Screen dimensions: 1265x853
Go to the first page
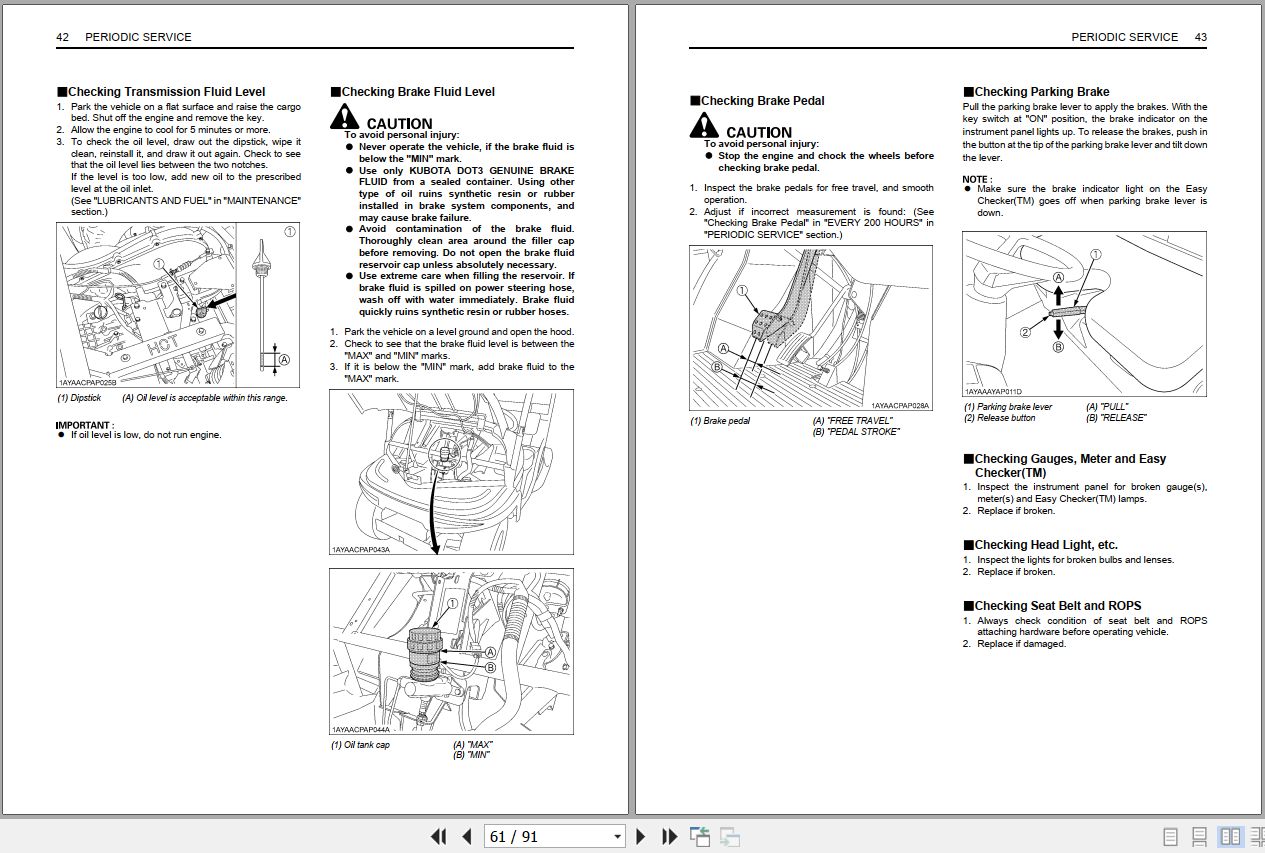coord(438,836)
